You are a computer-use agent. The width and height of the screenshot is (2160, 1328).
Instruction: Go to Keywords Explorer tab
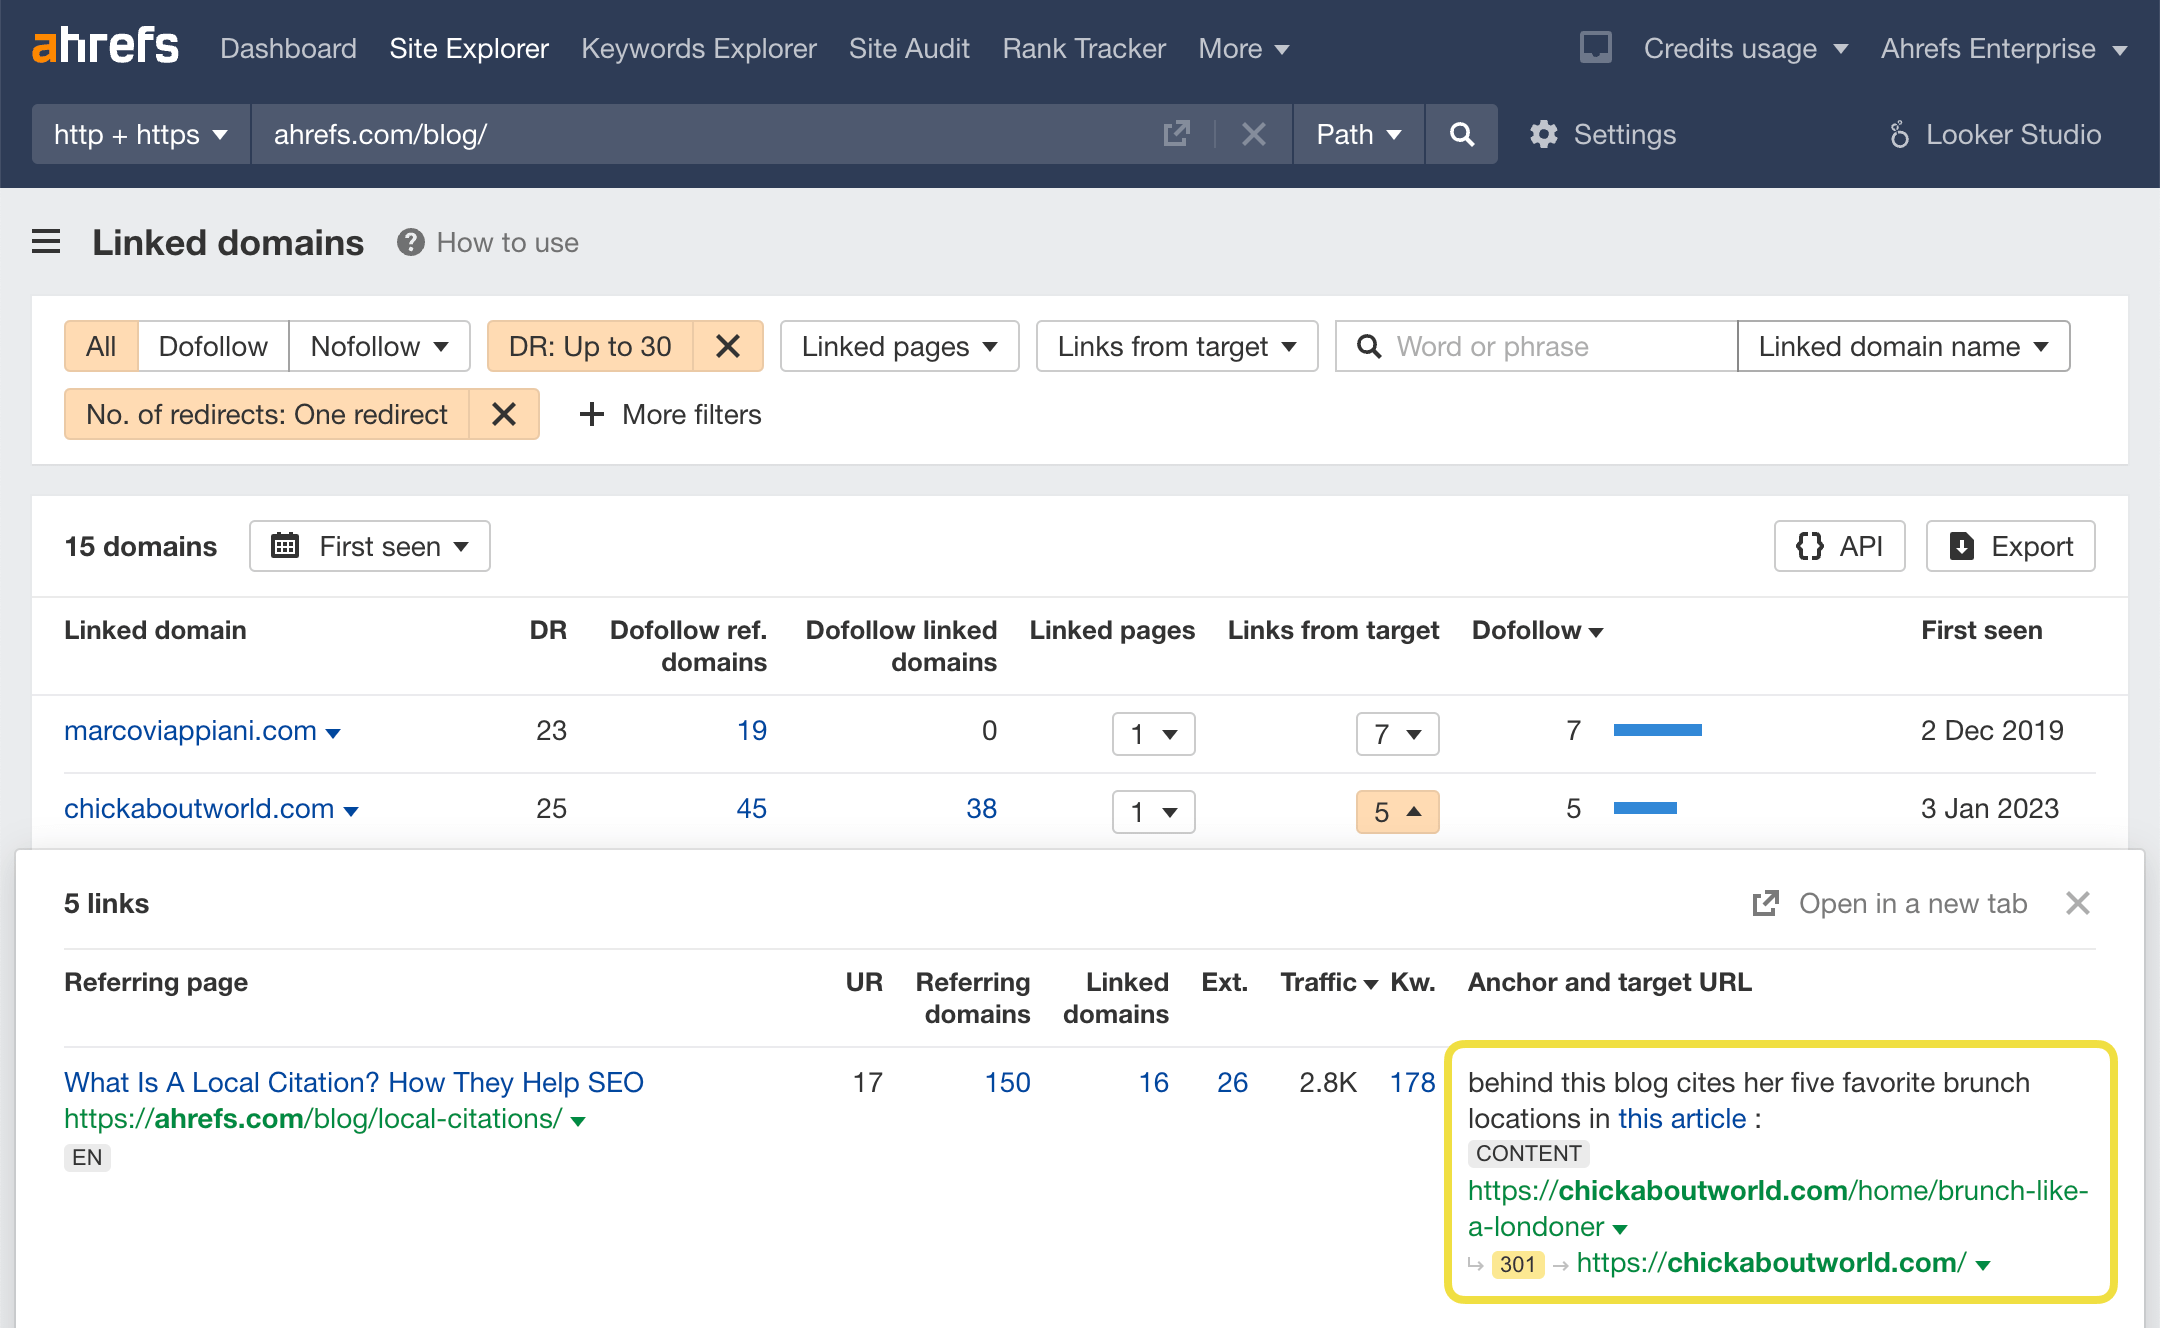tap(698, 48)
